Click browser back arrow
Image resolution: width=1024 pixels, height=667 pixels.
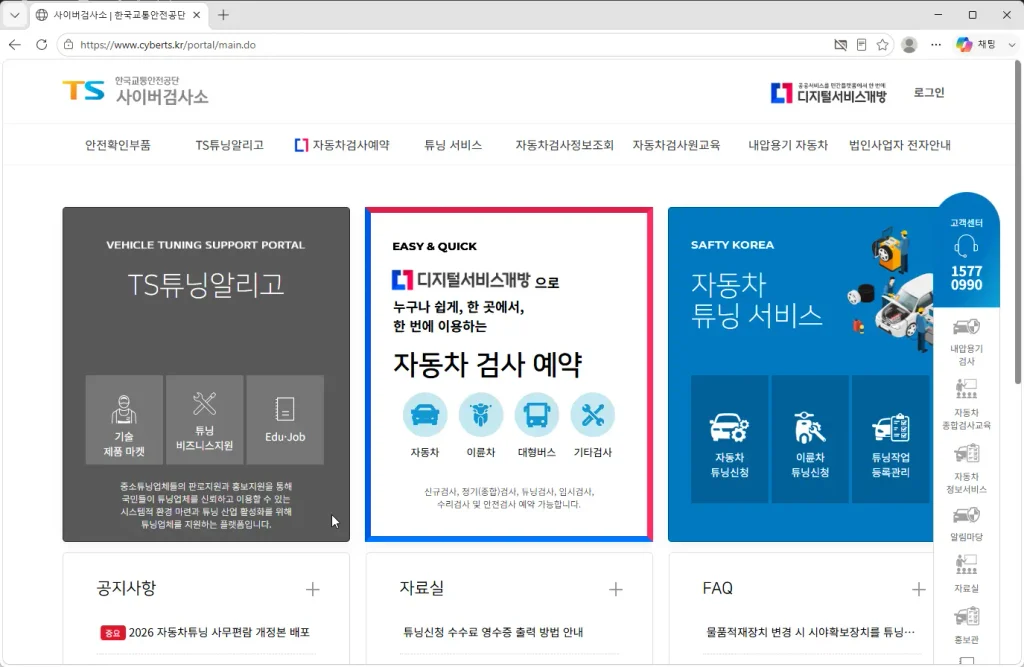click(14, 44)
